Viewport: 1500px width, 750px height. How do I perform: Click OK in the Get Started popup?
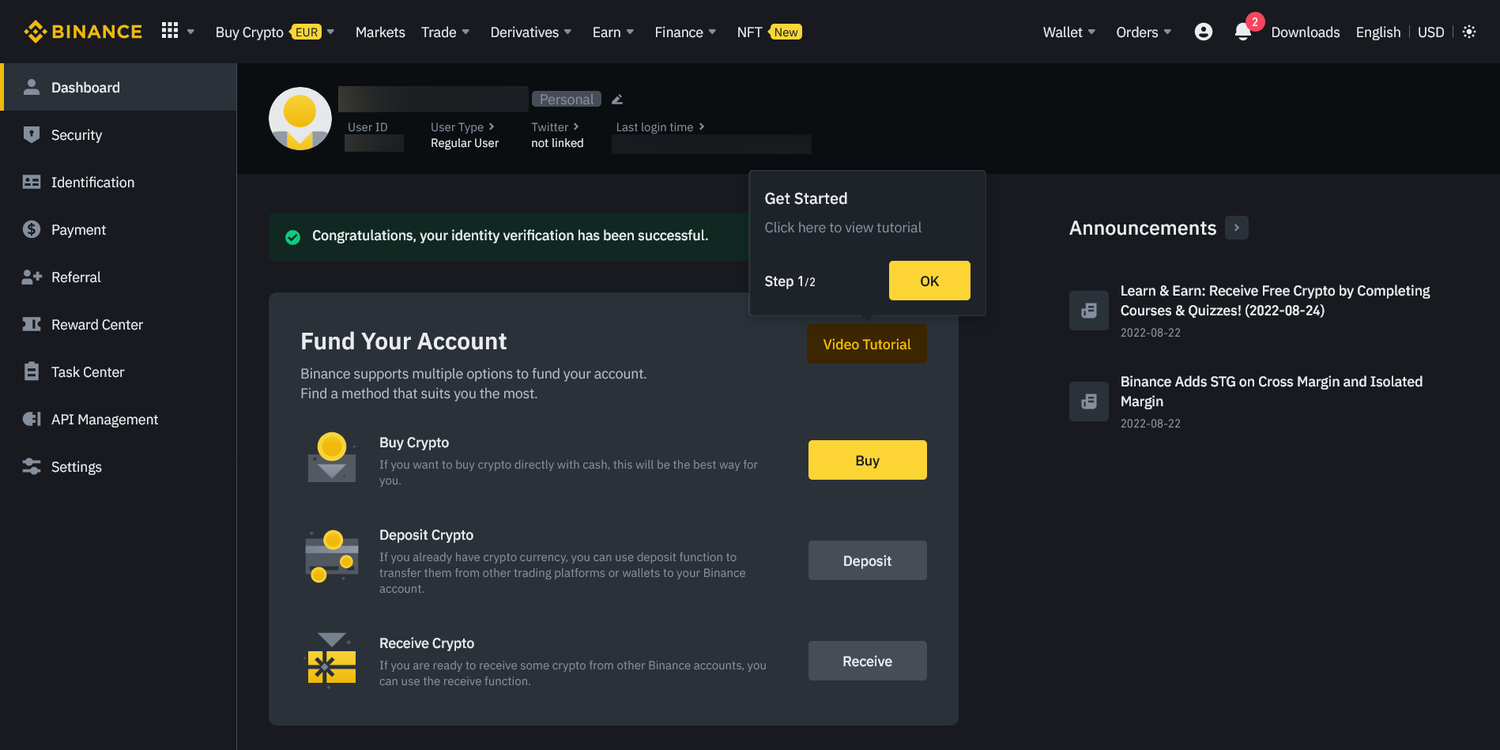[x=929, y=281]
